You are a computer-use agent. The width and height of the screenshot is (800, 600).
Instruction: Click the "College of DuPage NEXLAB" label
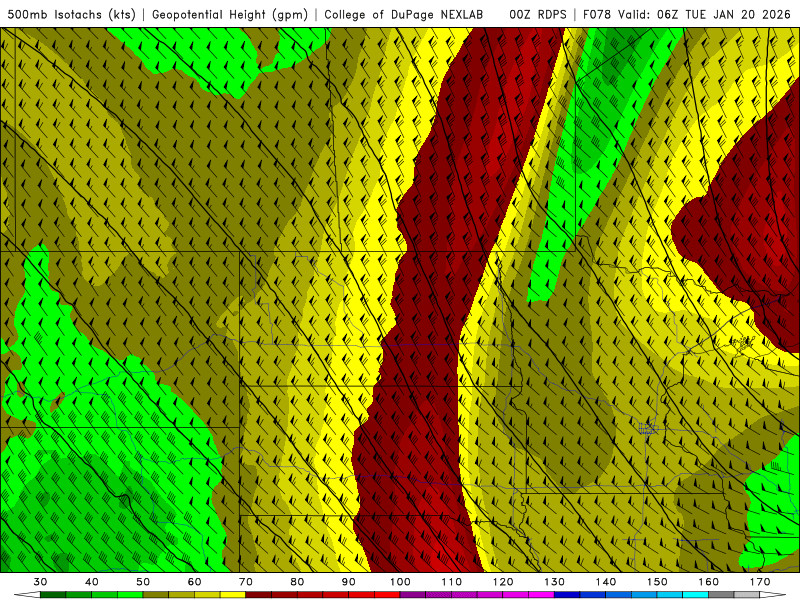[x=404, y=14]
